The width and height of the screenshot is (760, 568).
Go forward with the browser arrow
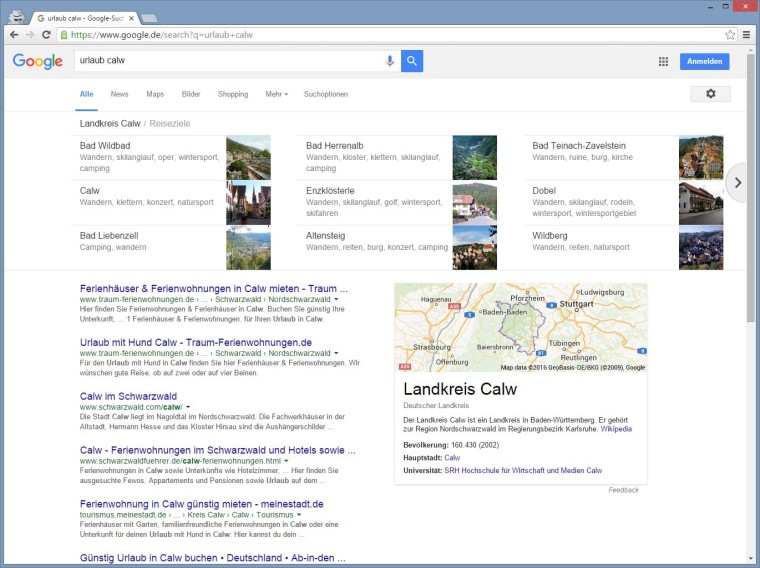click(30, 35)
